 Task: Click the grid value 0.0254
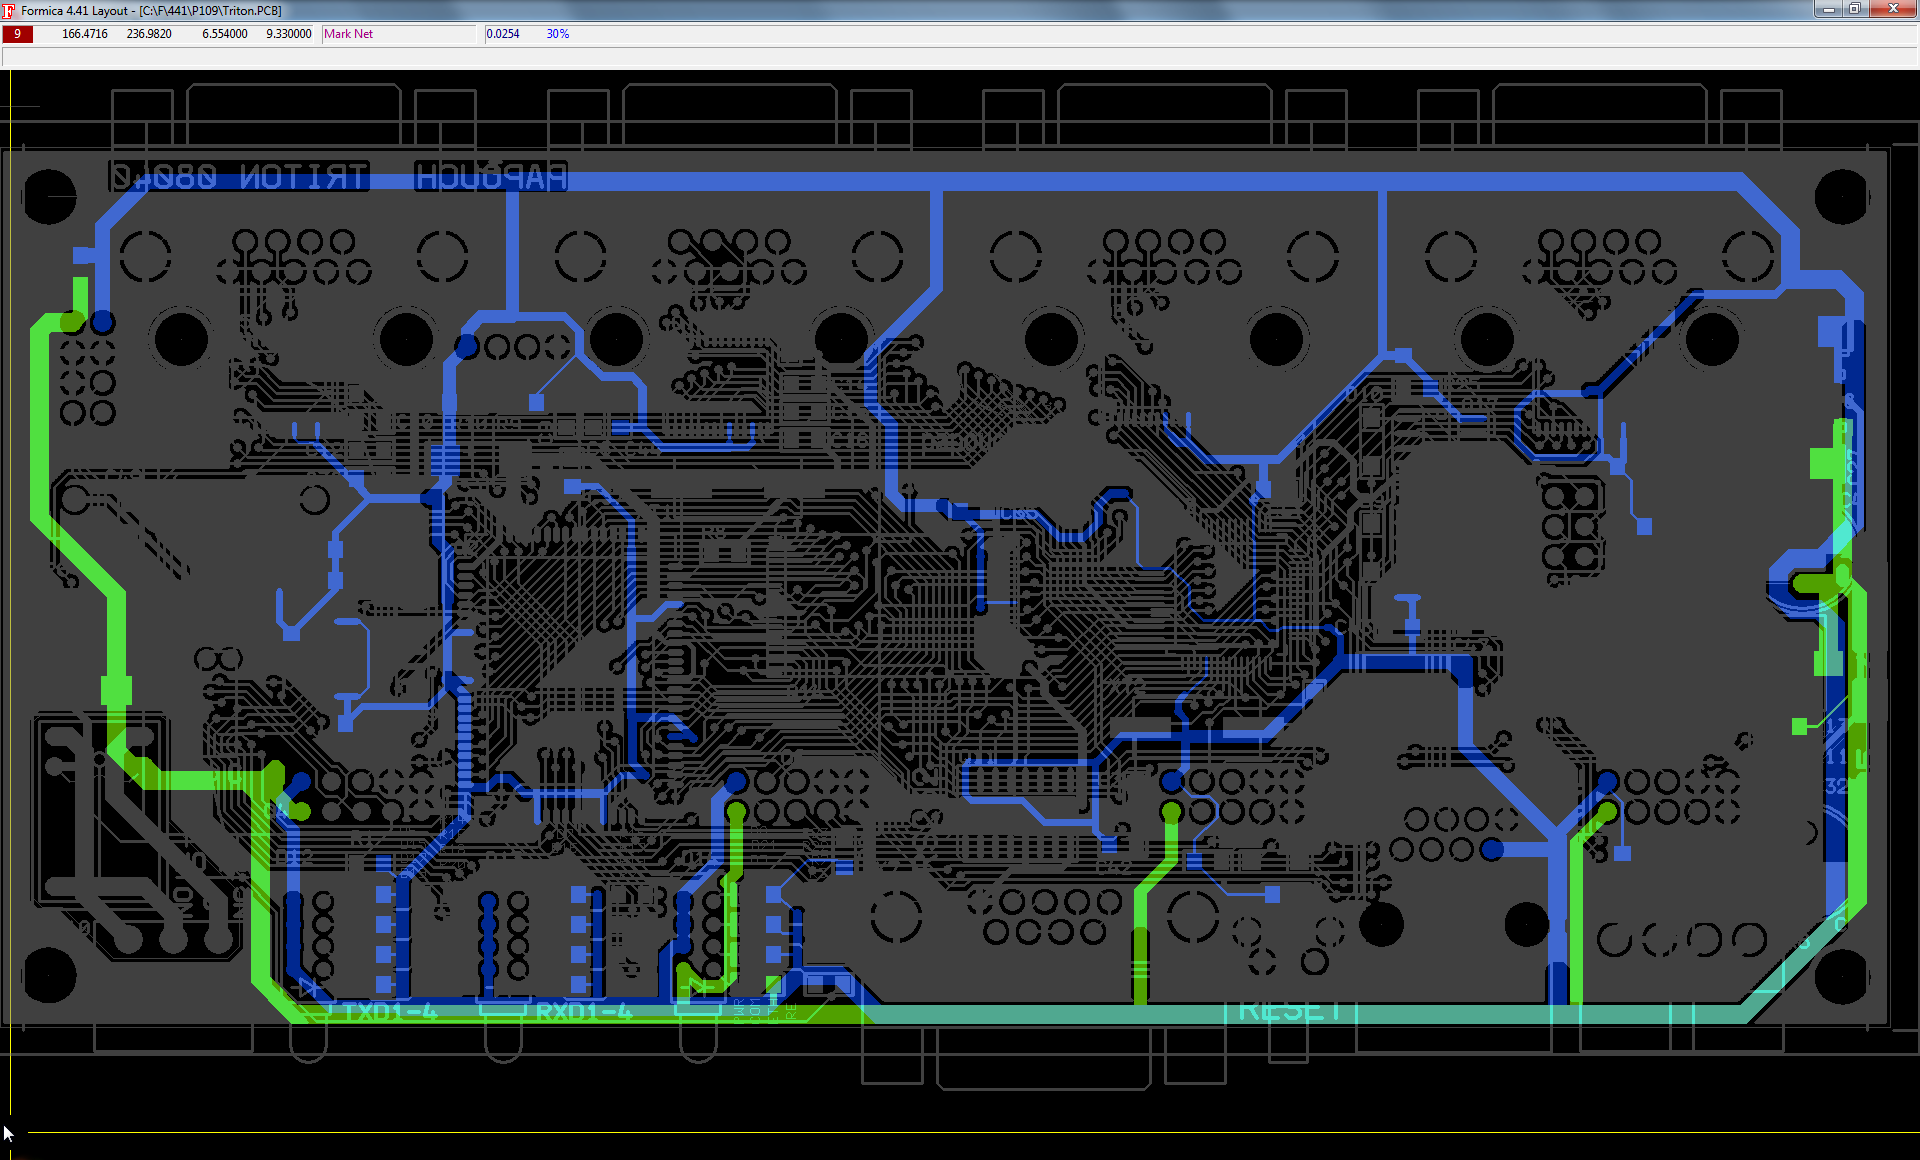503,34
